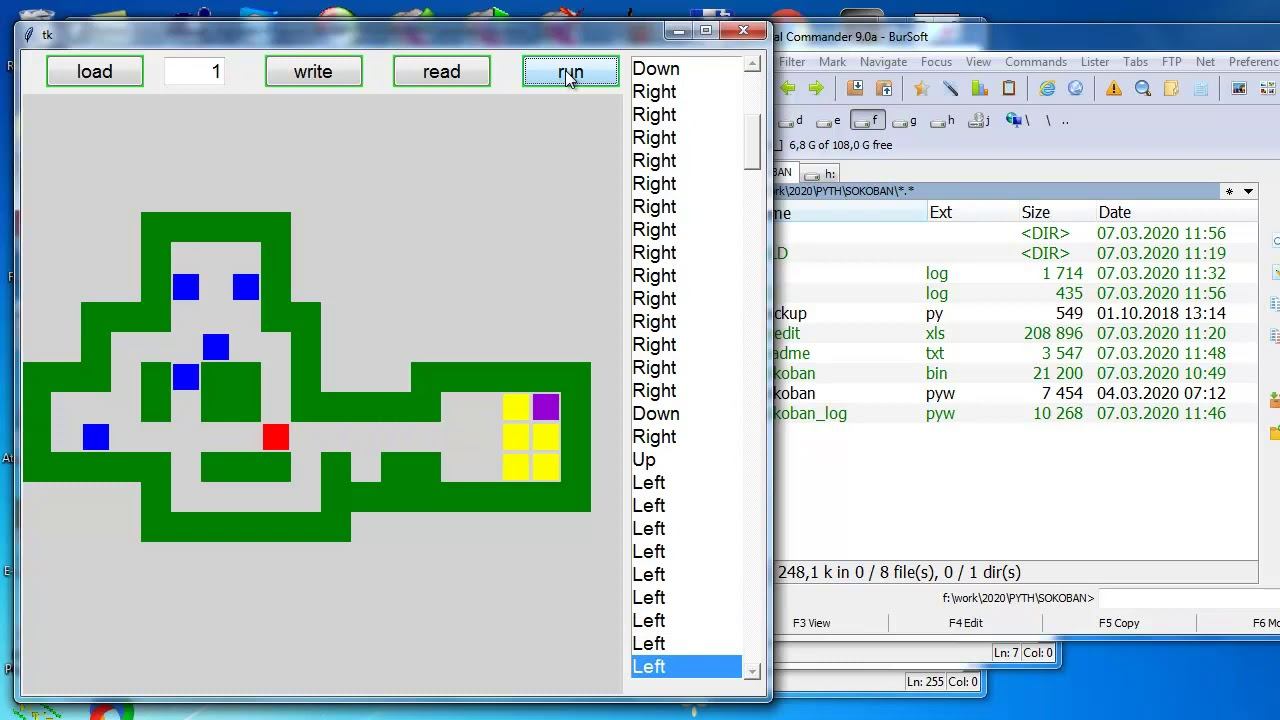Click the asterisk favorites button in path bar

pyautogui.click(x=1229, y=191)
